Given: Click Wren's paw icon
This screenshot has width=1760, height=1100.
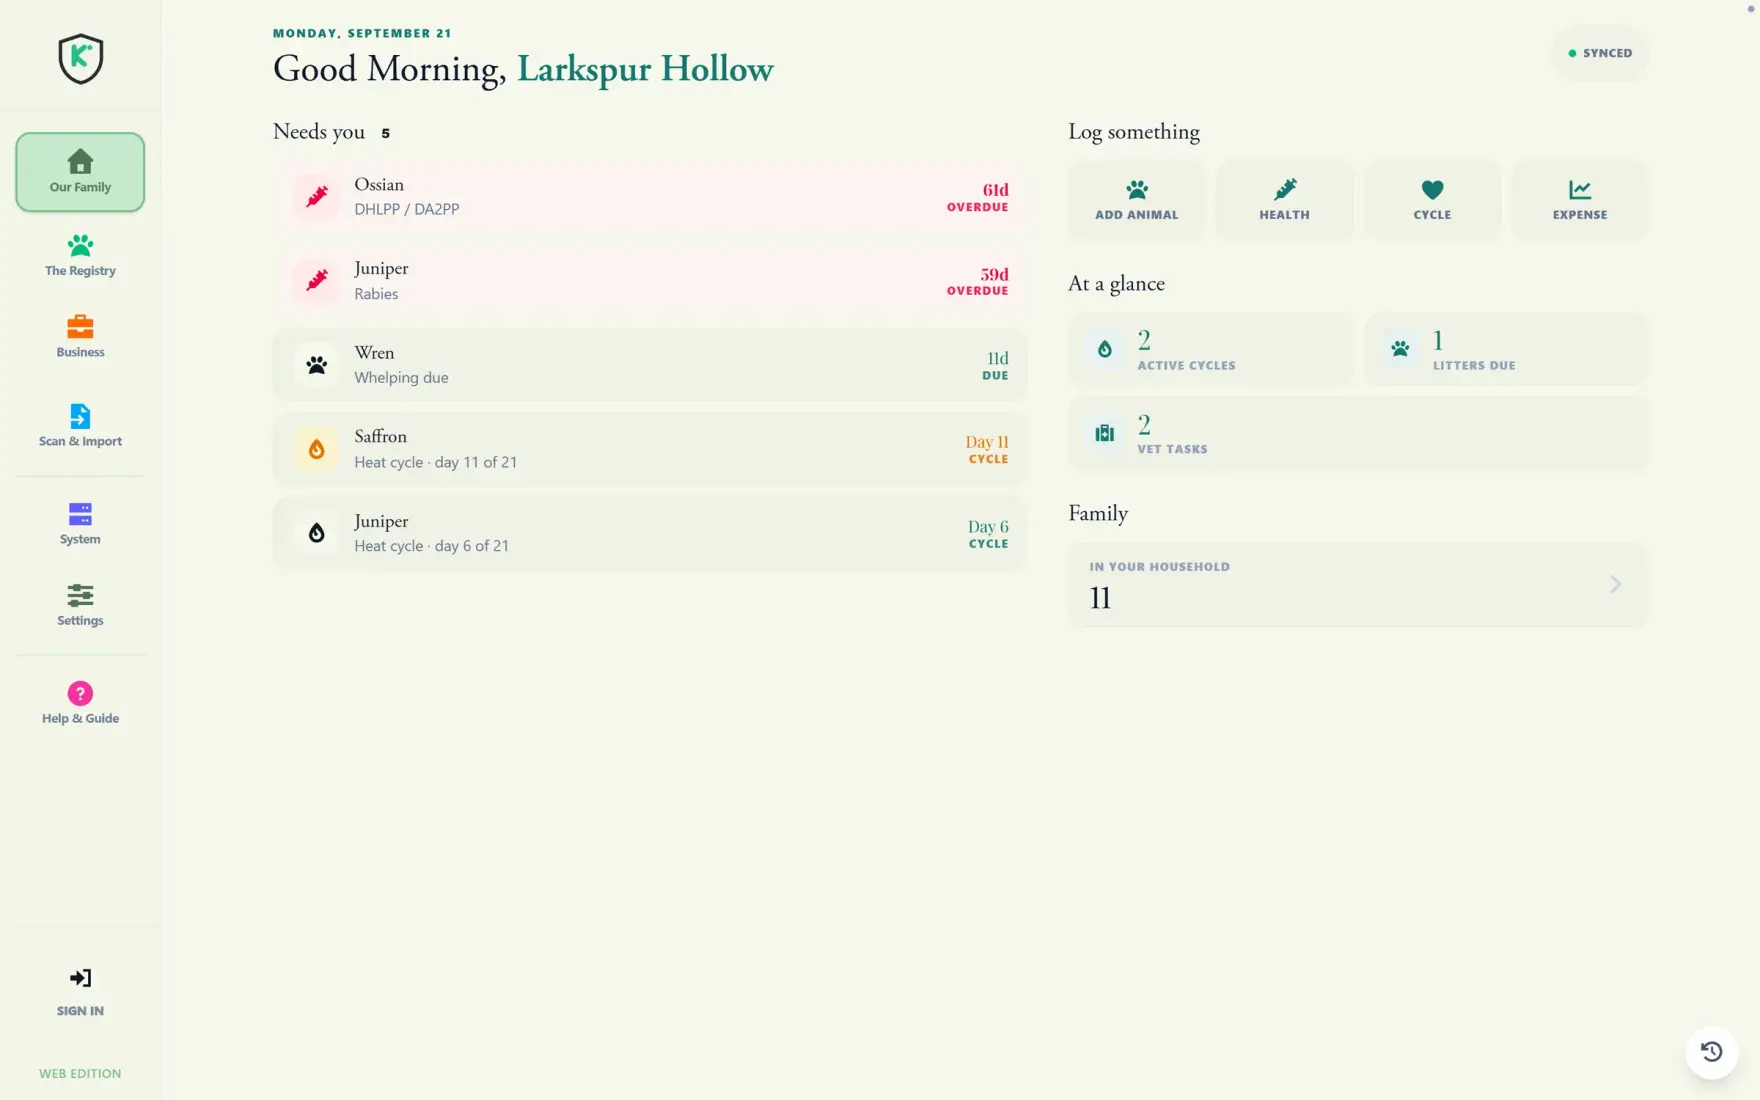Looking at the screenshot, I should (316, 365).
